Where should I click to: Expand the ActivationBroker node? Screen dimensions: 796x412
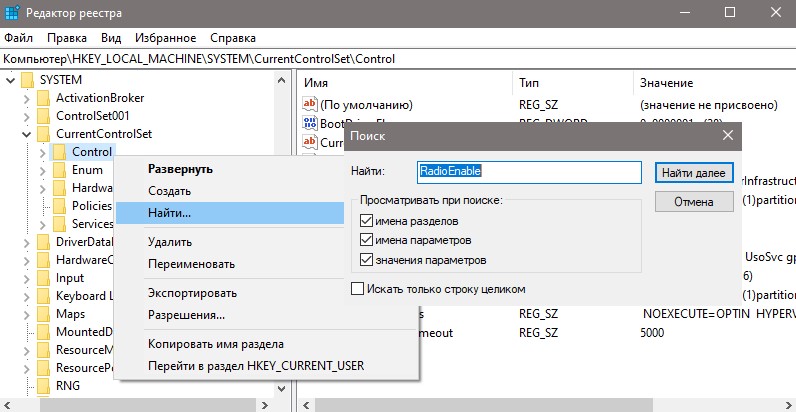pyautogui.click(x=26, y=98)
